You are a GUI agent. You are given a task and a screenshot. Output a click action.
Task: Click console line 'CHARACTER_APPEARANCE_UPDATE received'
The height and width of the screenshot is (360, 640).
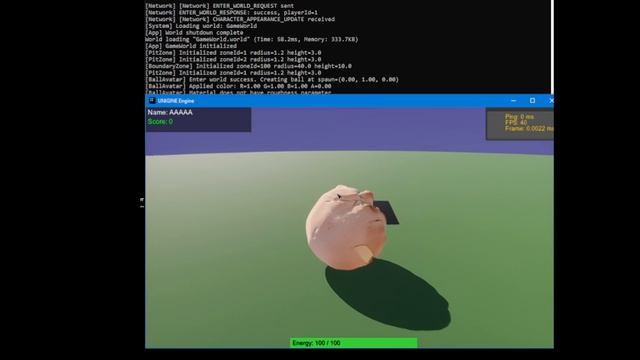click(x=240, y=19)
